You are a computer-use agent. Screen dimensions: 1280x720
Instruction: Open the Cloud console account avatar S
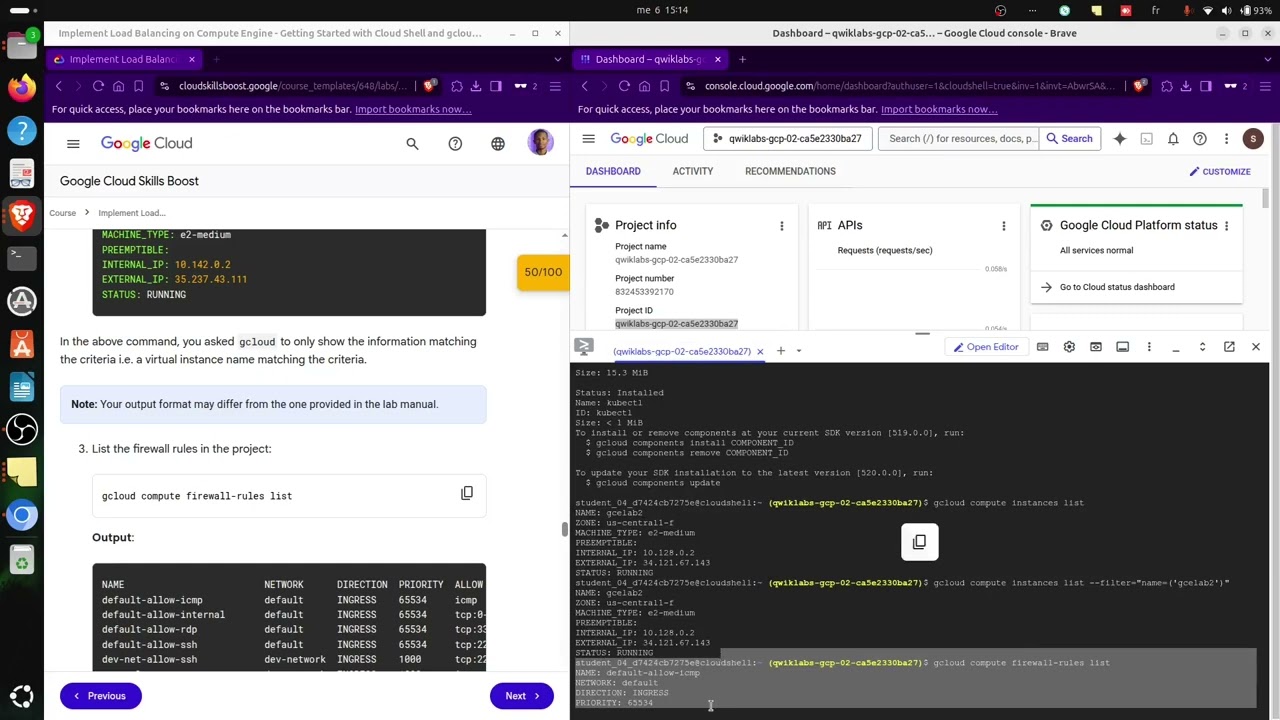1253,139
